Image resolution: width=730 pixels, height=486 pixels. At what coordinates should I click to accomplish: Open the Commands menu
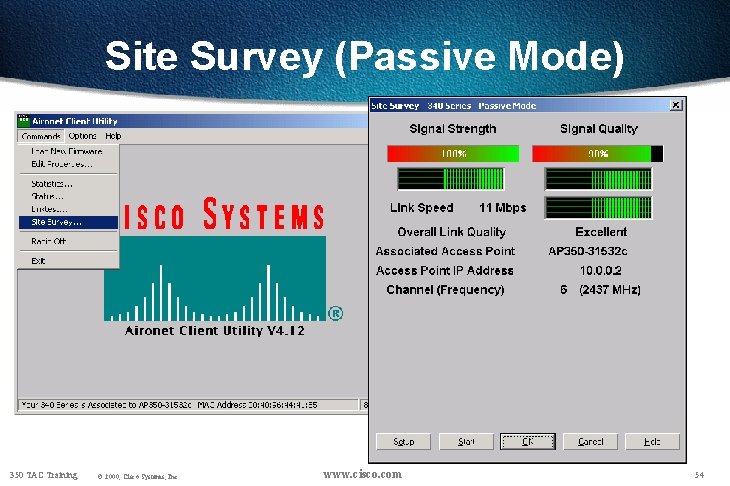coord(41,136)
